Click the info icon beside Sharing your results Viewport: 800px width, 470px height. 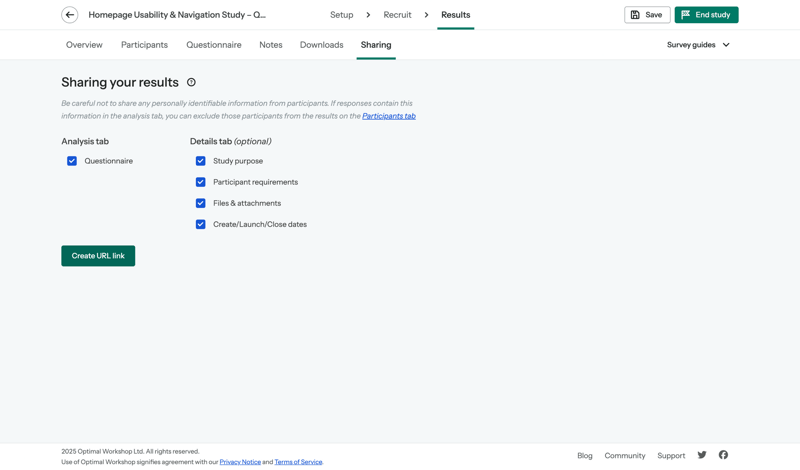point(191,82)
